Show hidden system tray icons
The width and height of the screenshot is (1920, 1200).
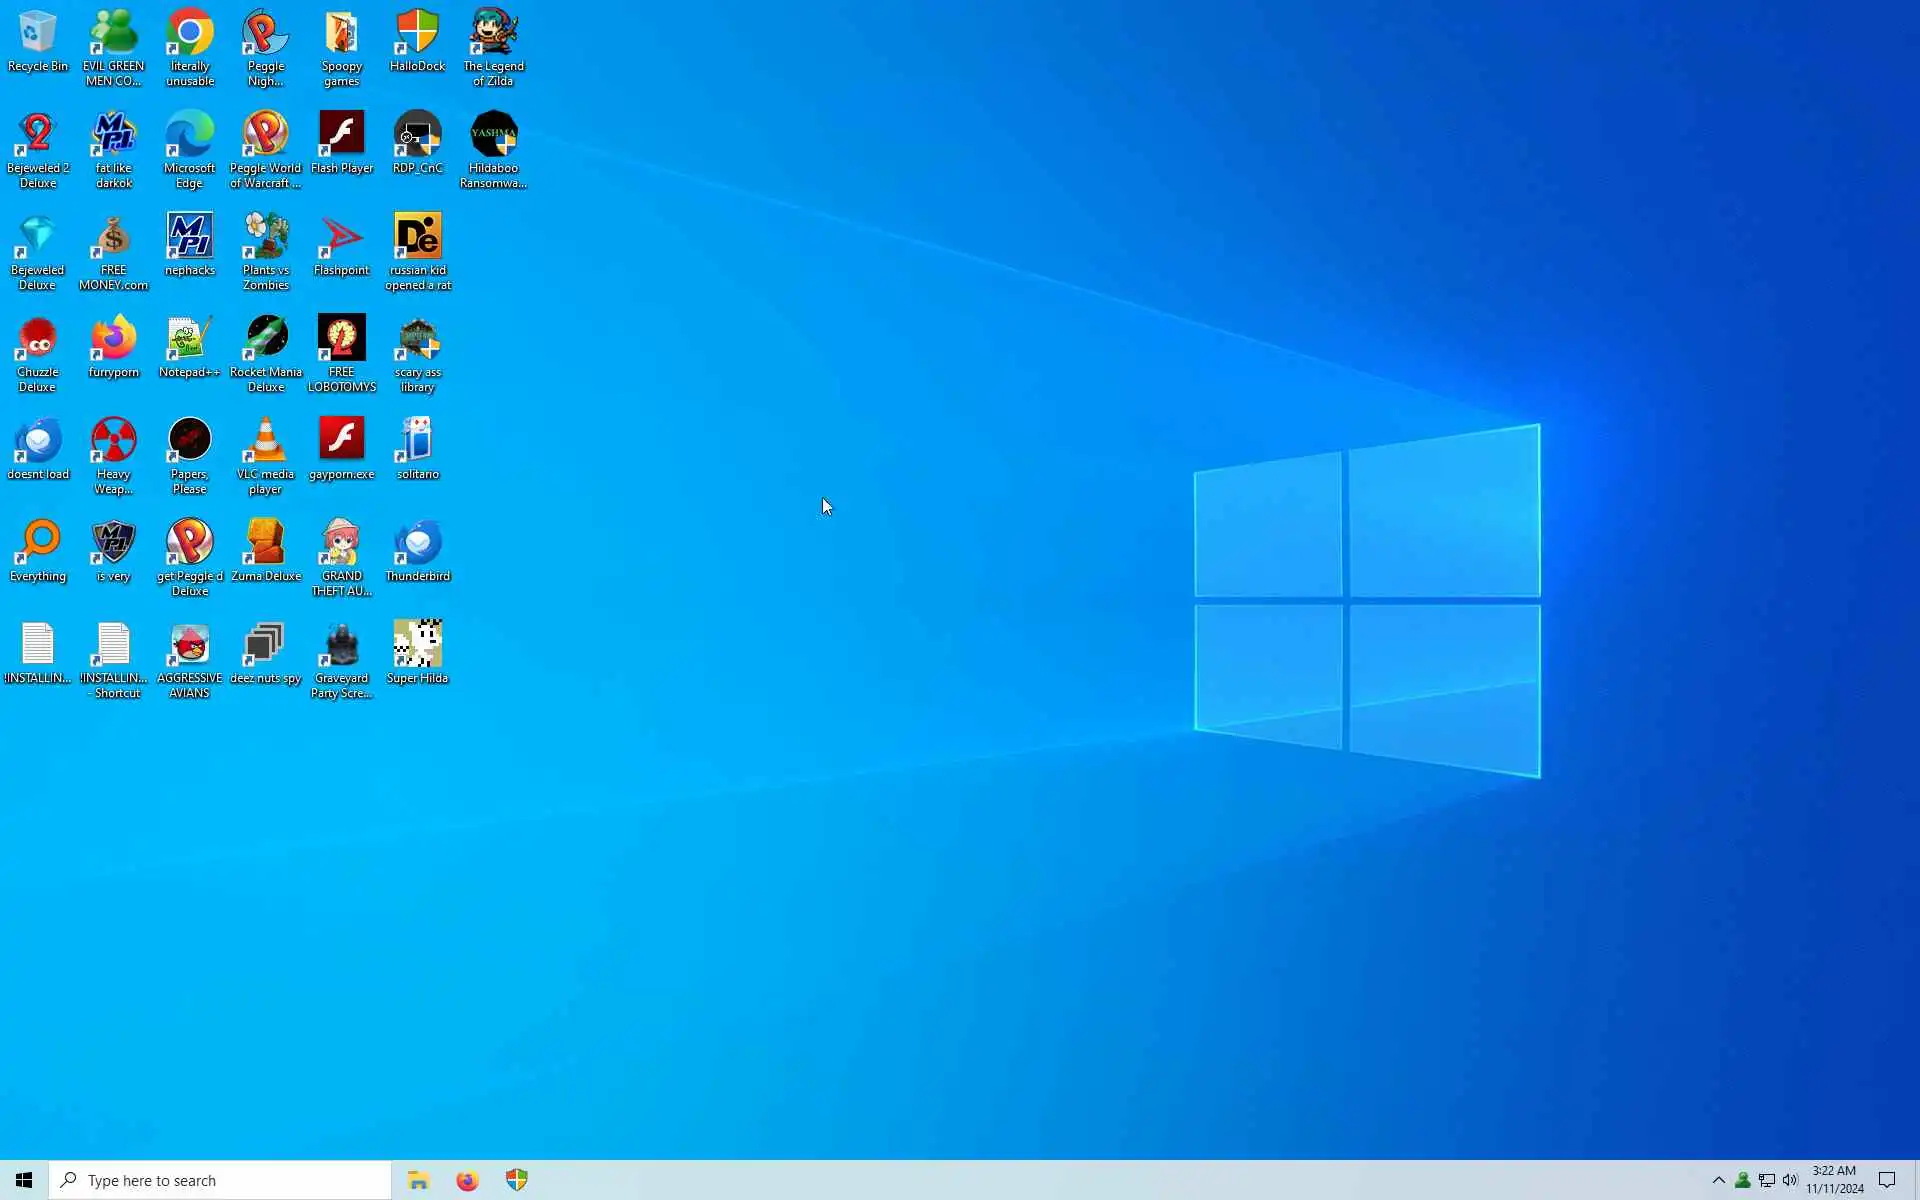(x=1718, y=1180)
